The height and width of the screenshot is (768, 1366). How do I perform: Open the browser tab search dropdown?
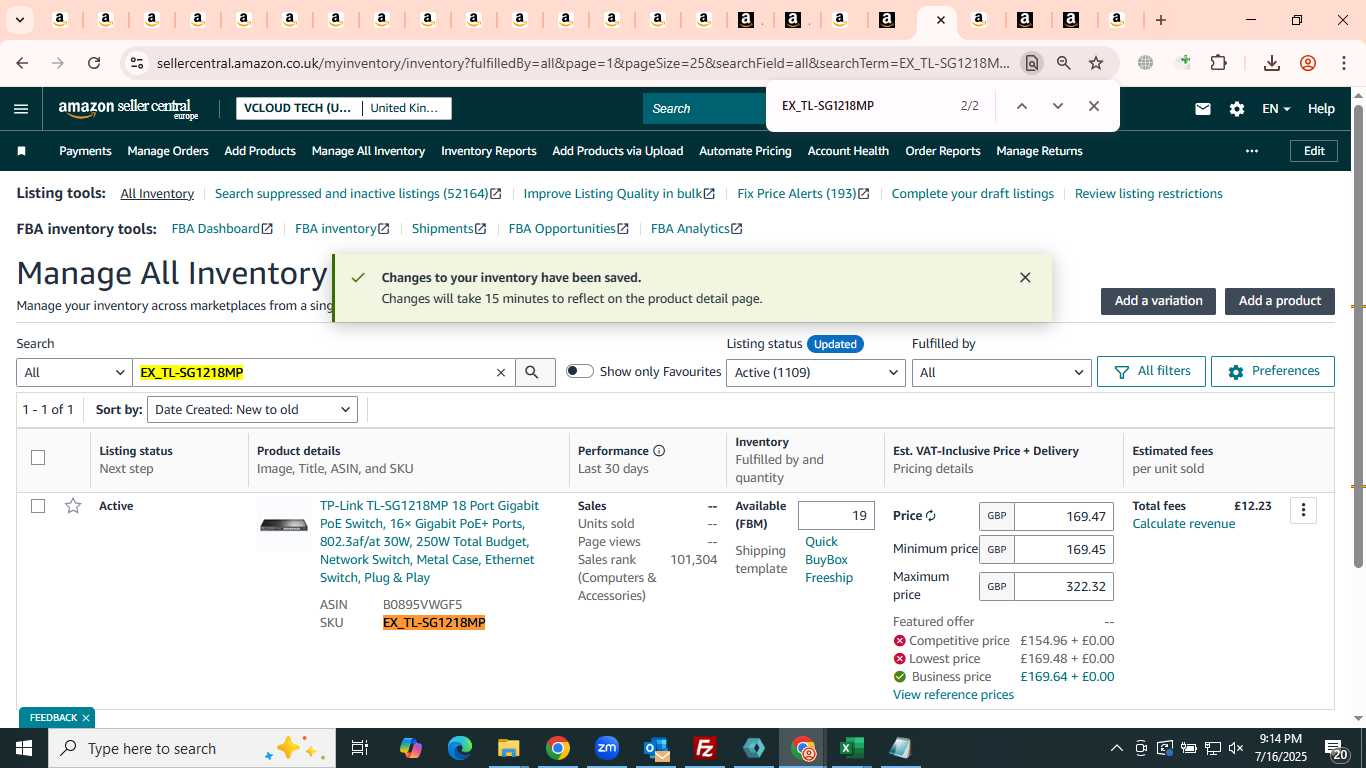click(x=20, y=20)
